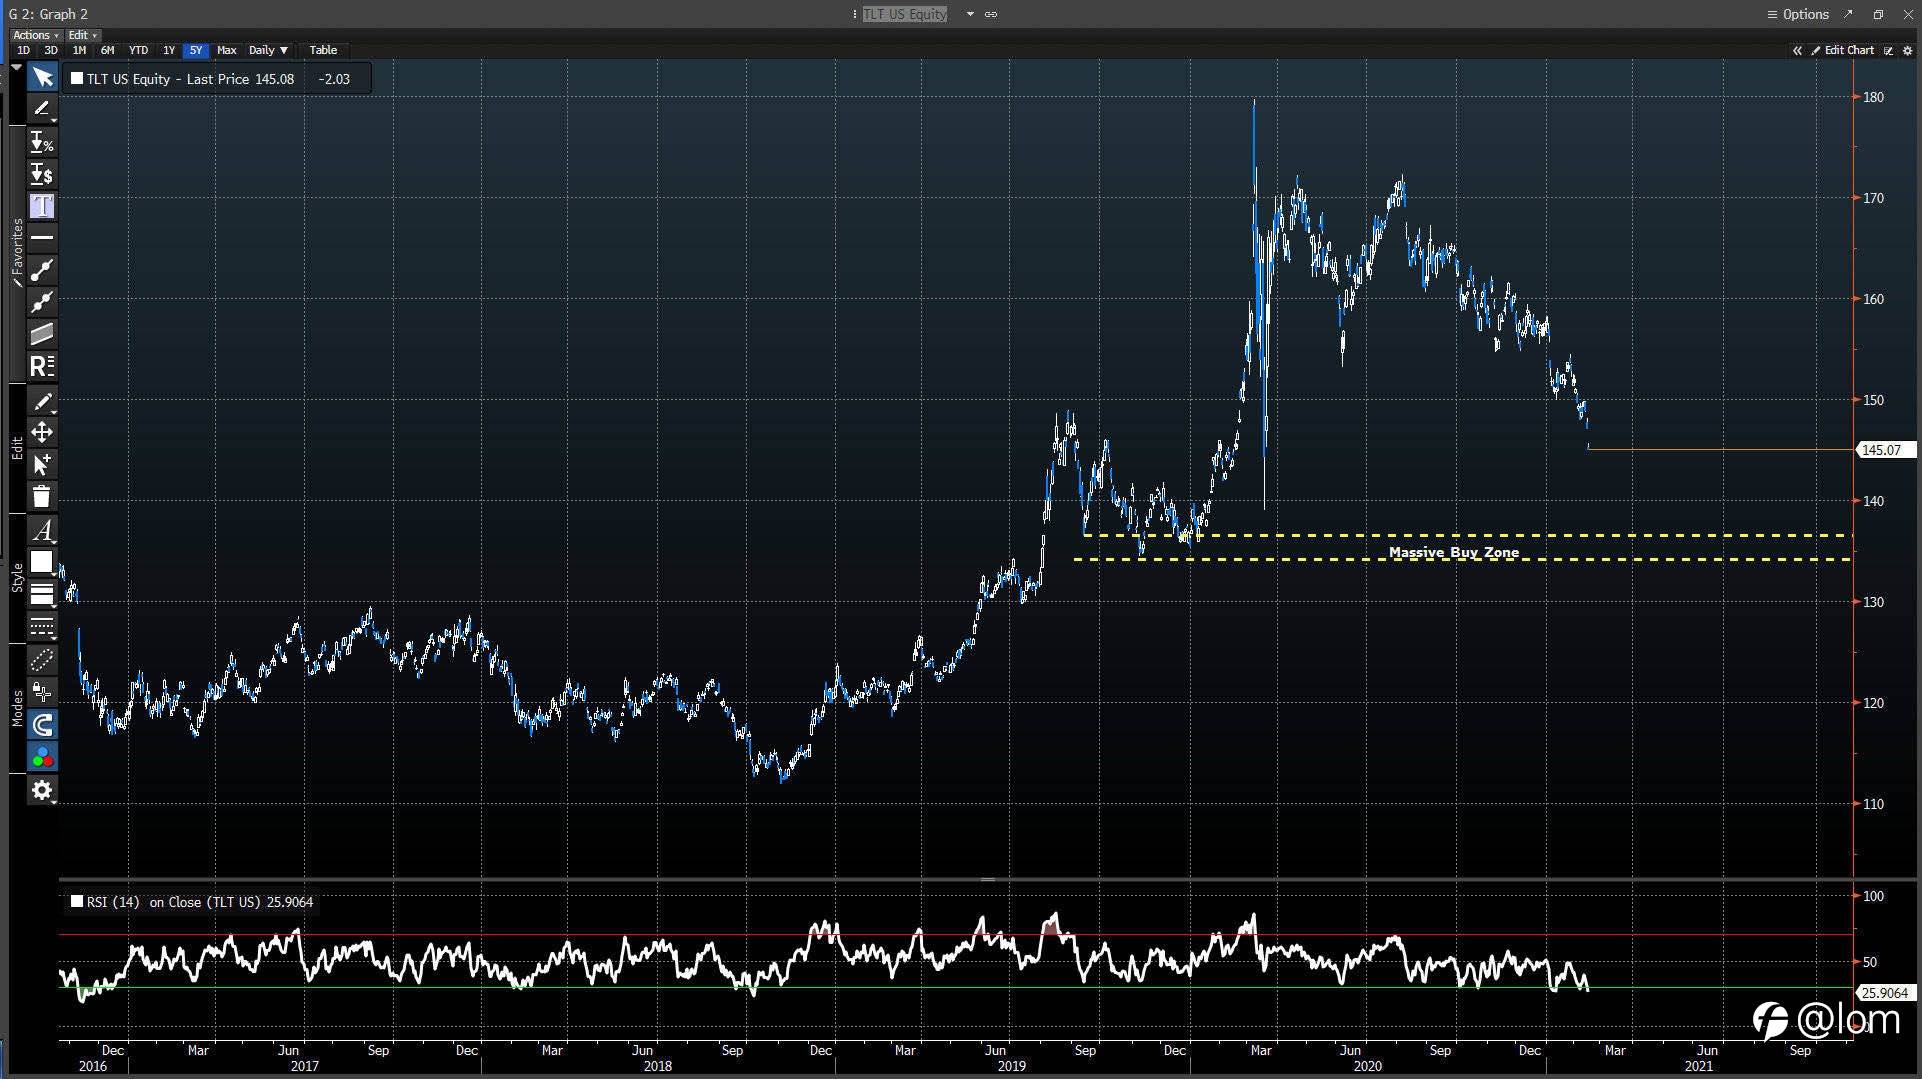This screenshot has height=1079, width=1922.
Task: Click the 'G 2: Graph 2' window title
Action: [48, 14]
